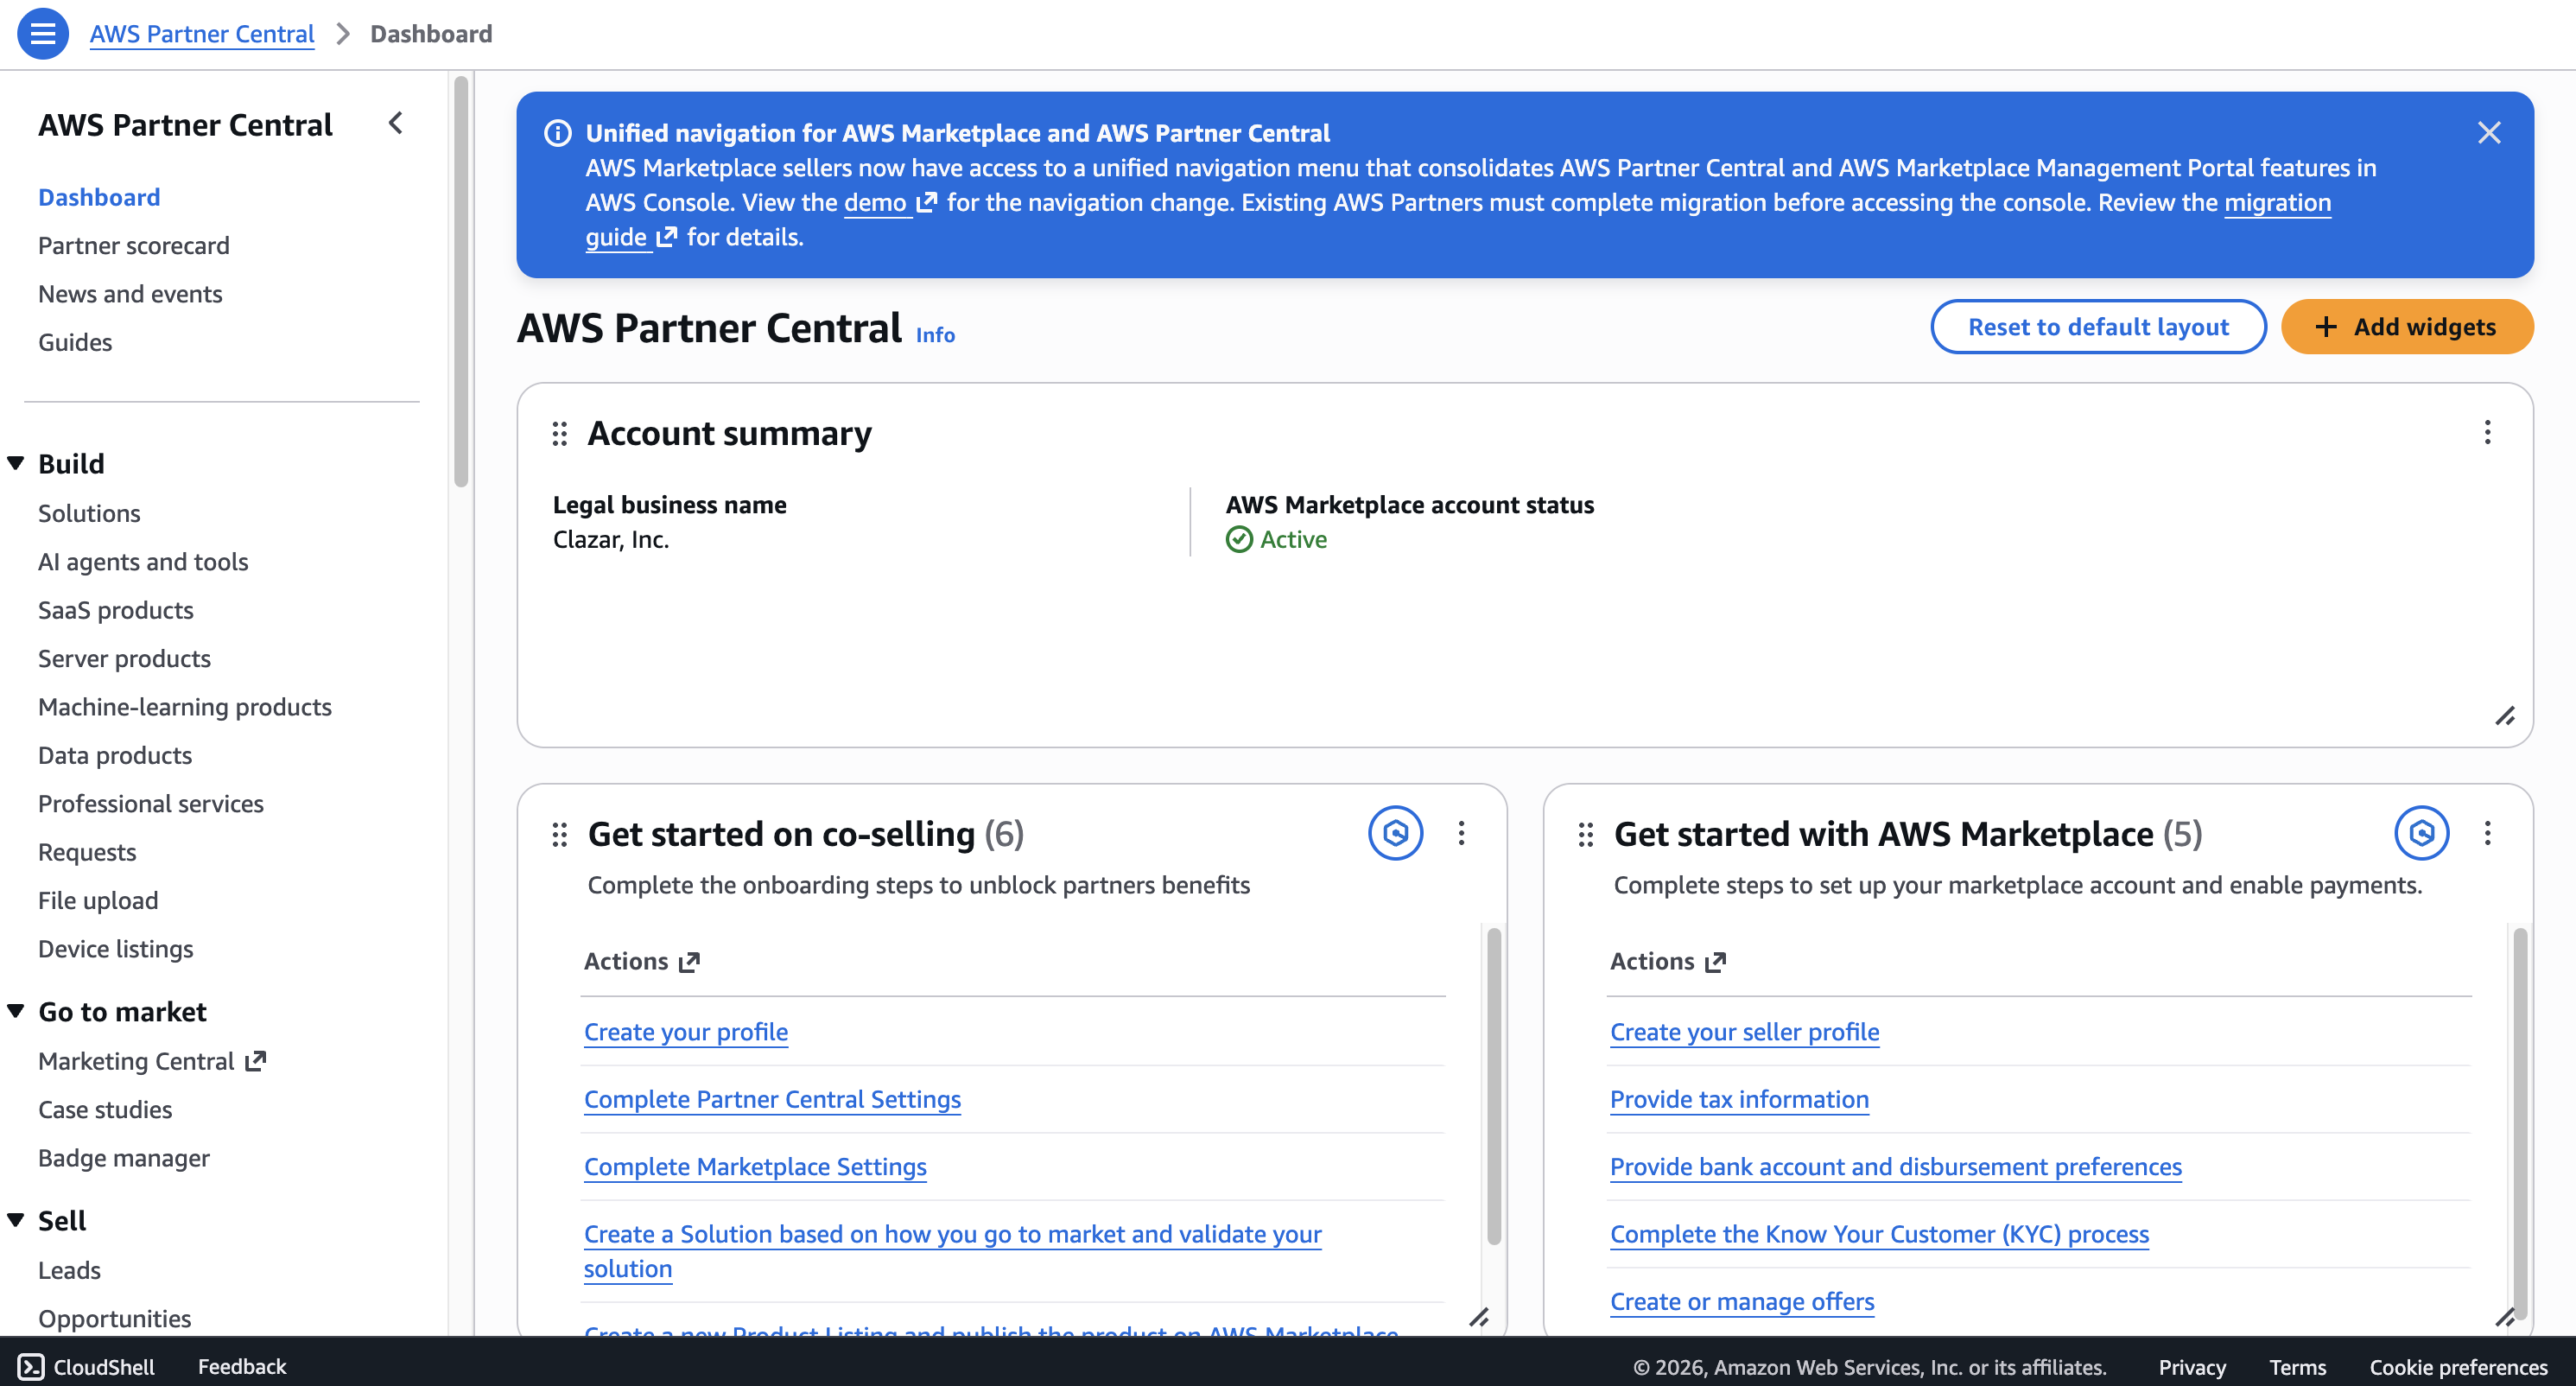Open Badge manager
Image resolution: width=2576 pixels, height=1386 pixels.
click(124, 1158)
